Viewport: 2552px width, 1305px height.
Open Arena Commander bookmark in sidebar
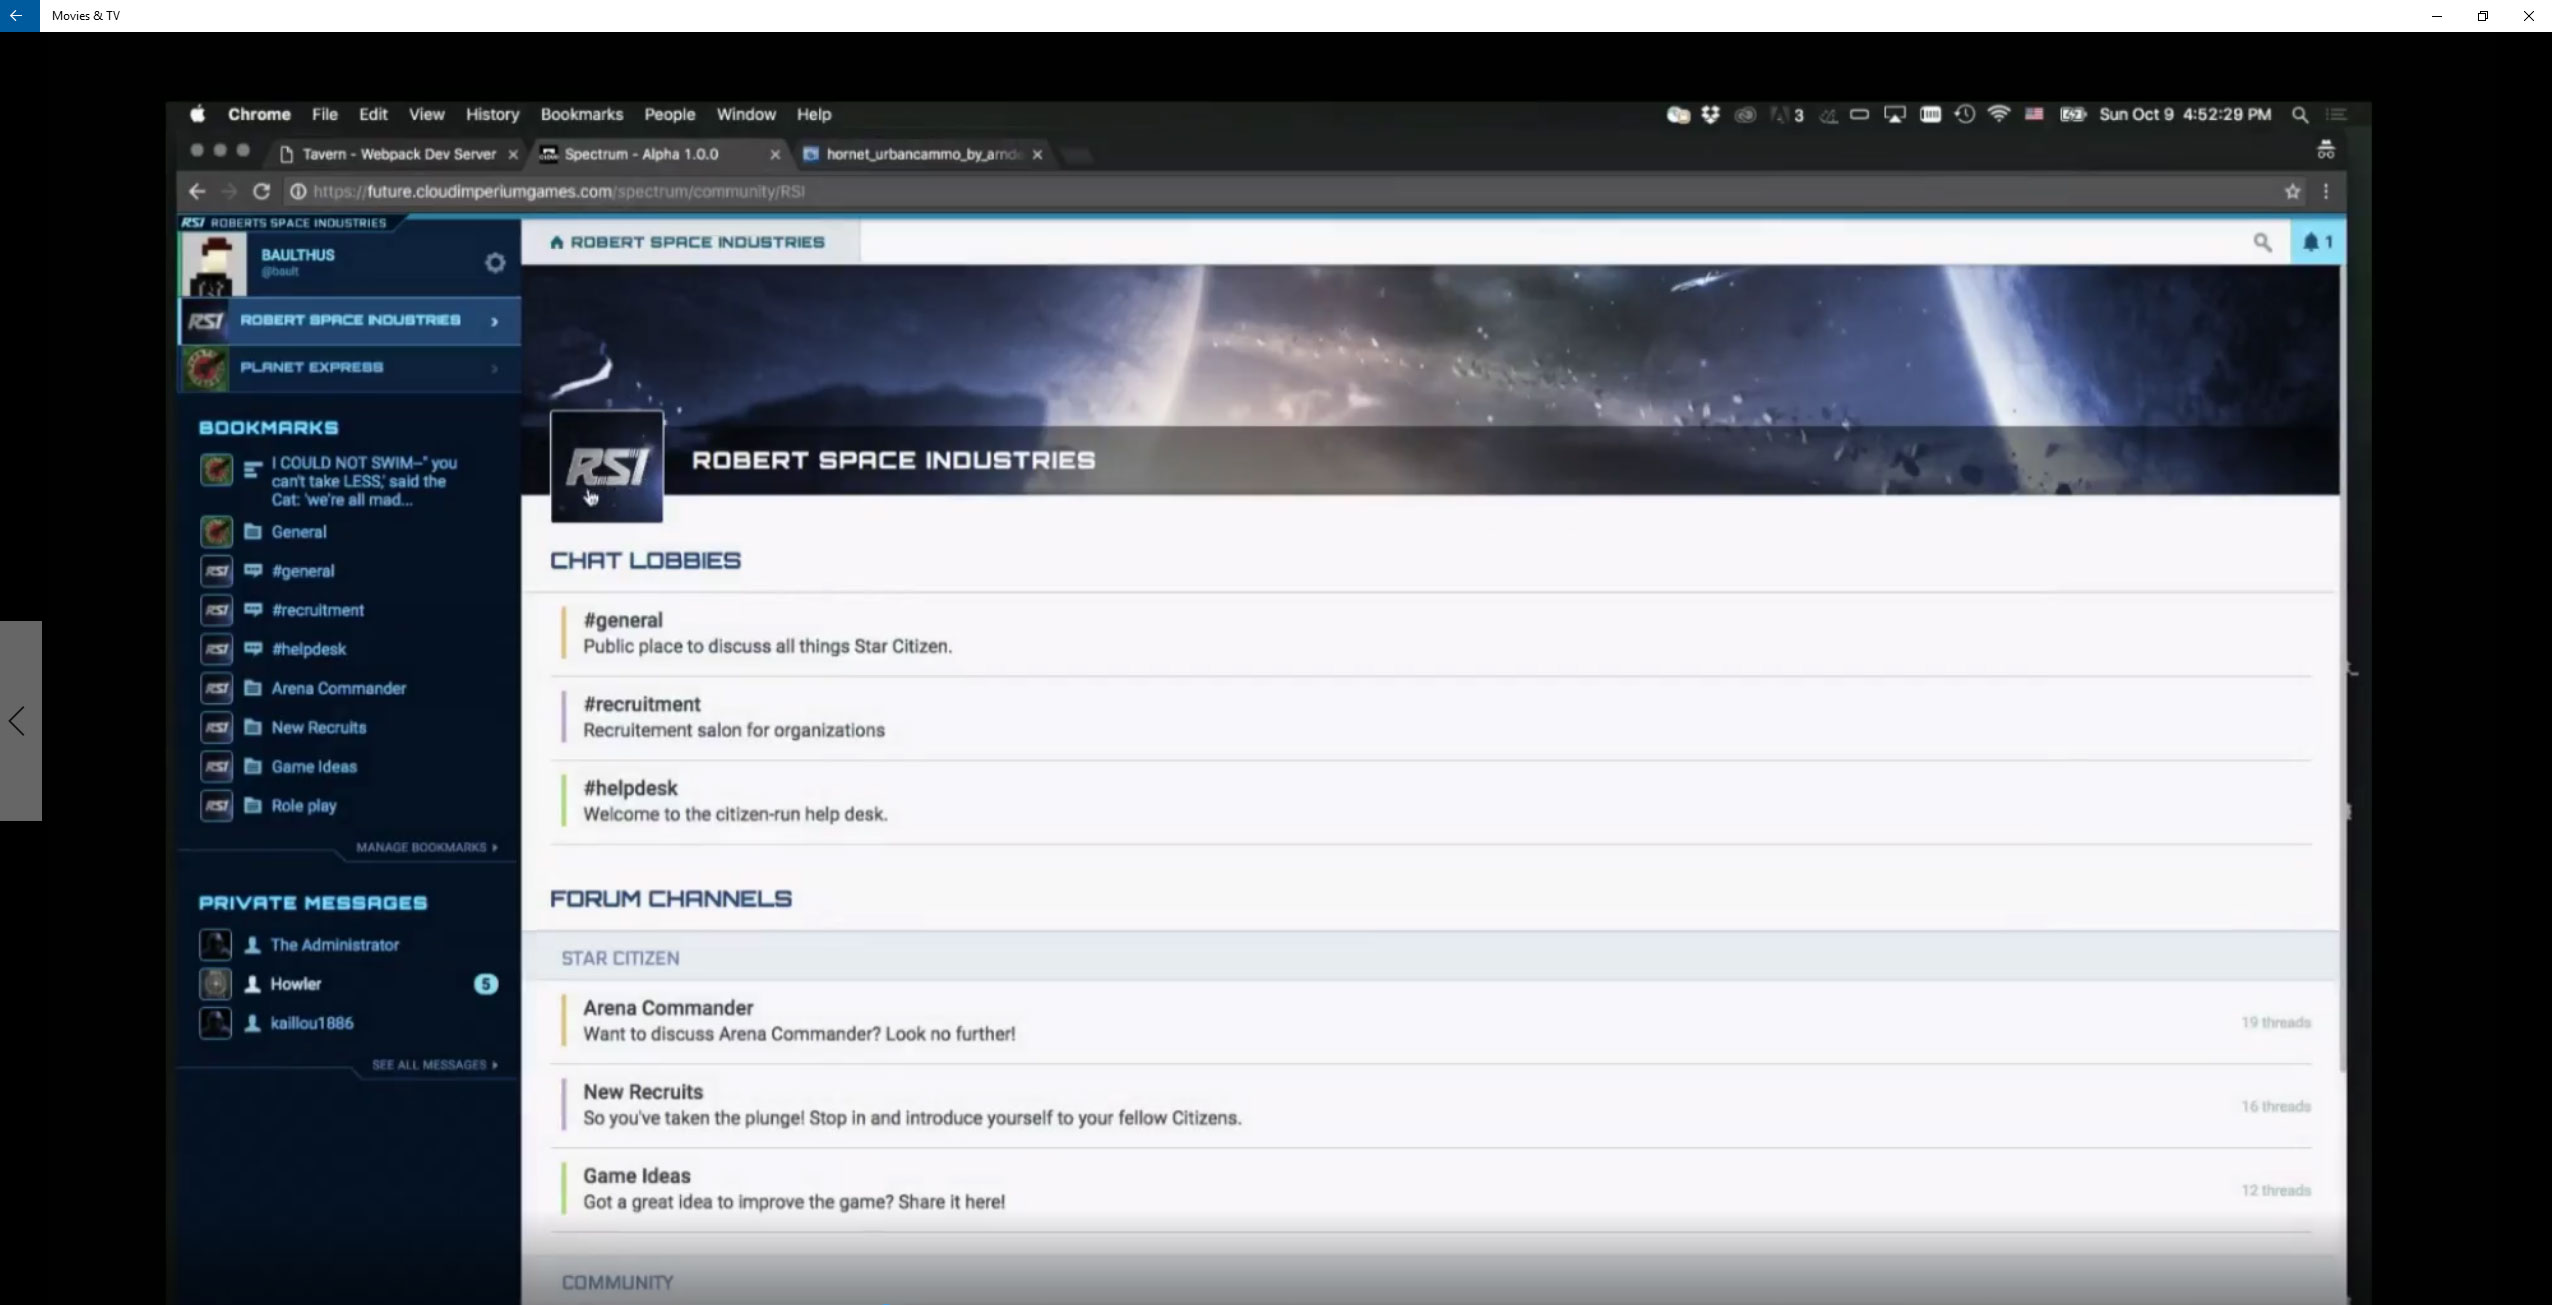coord(339,688)
